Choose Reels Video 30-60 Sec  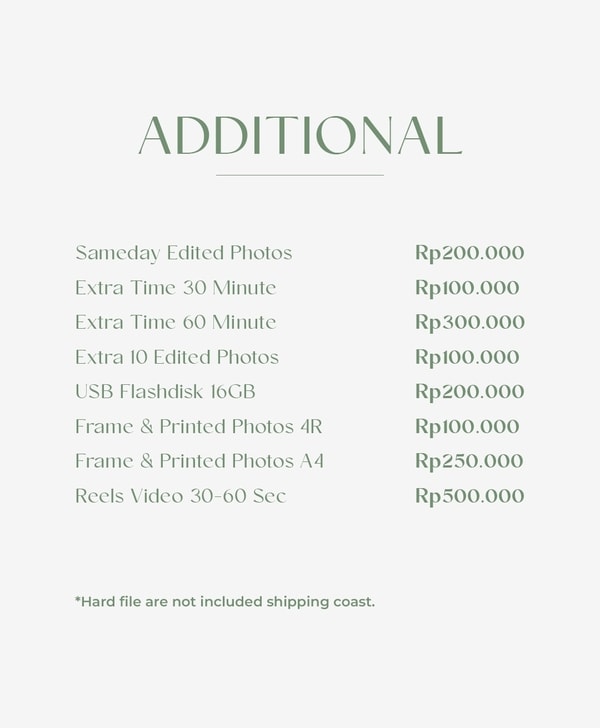[181, 496]
